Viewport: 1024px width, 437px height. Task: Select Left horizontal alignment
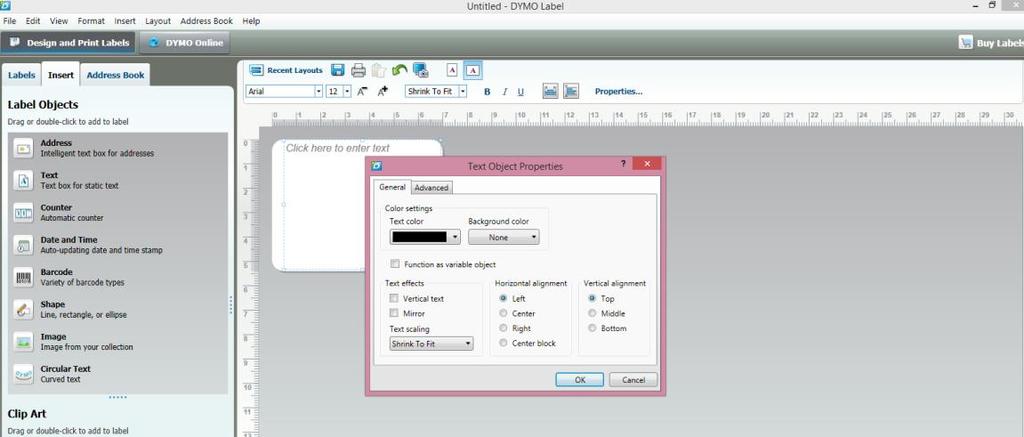503,298
